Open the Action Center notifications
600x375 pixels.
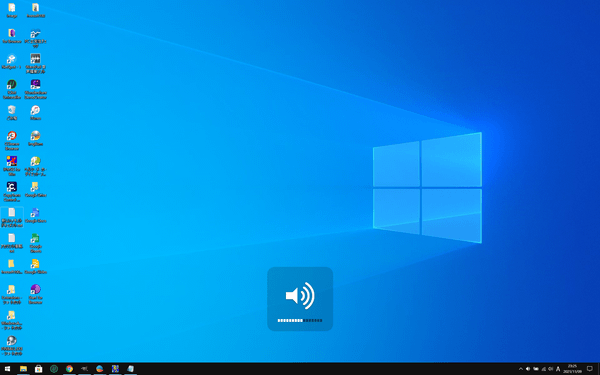590,369
